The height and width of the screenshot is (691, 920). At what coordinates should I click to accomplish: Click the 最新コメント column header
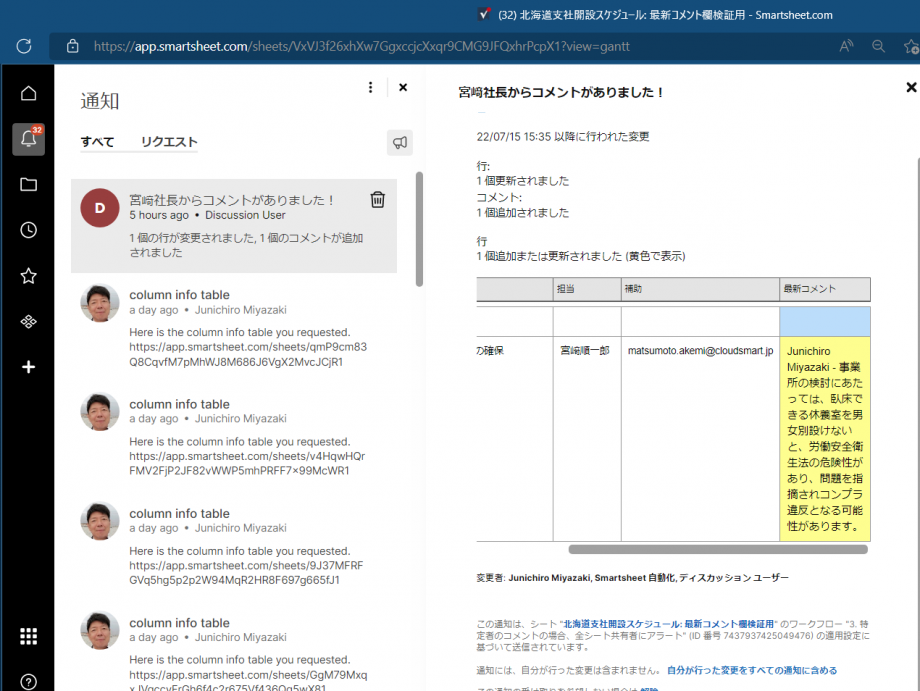pyautogui.click(x=824, y=289)
